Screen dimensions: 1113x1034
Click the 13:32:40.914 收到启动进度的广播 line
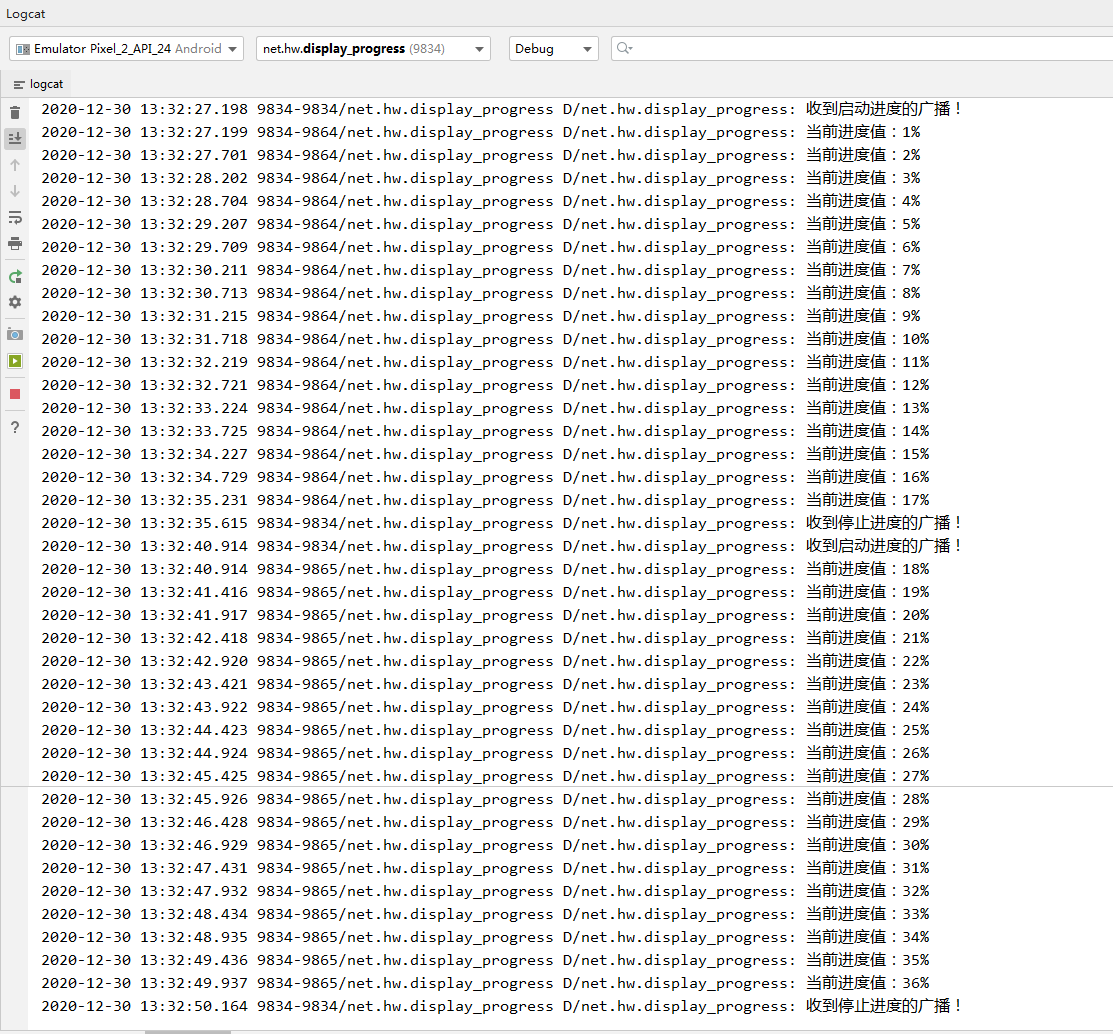pos(501,546)
